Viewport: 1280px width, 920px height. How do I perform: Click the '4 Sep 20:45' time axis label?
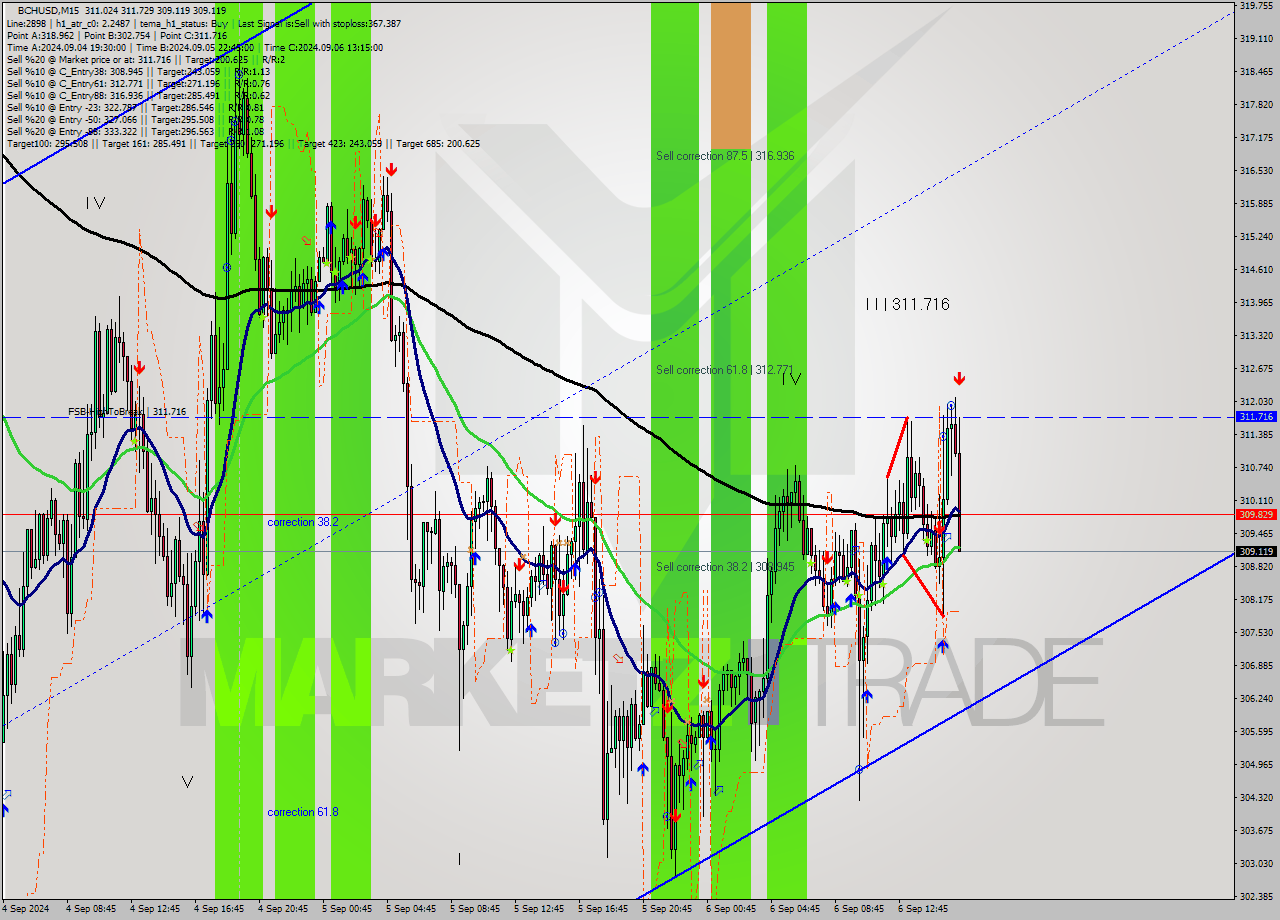(283, 909)
